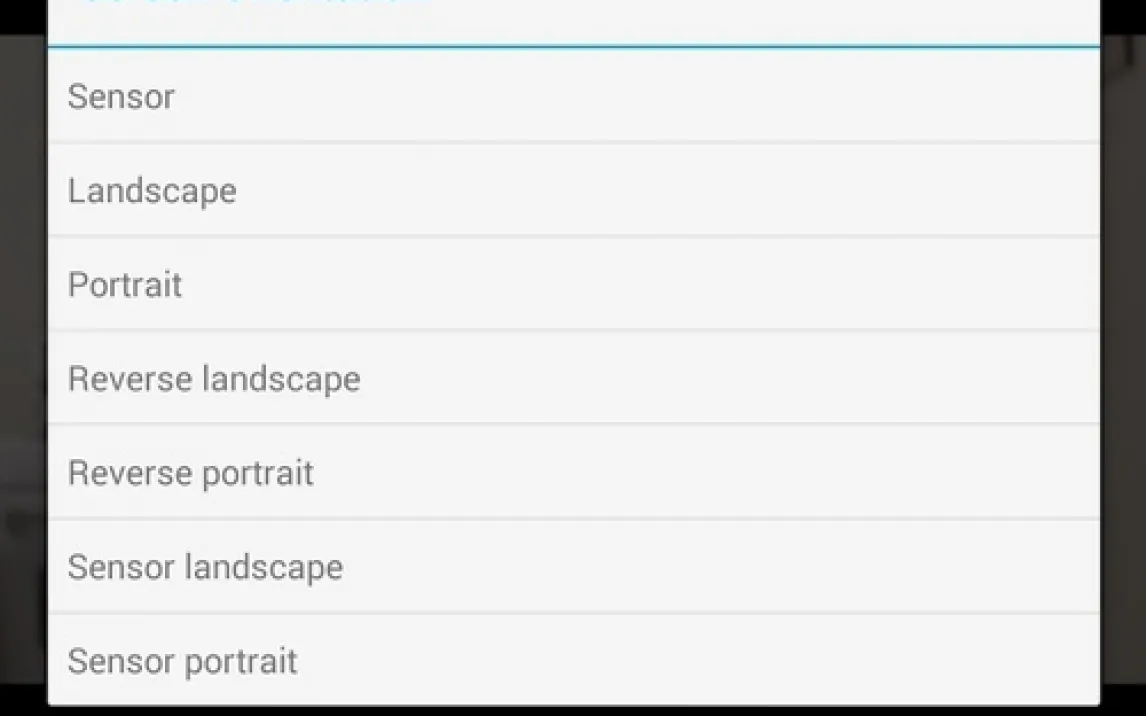The width and height of the screenshot is (1146, 716).
Task: Set orientation to plain Sensor mode
Action: (x=573, y=96)
